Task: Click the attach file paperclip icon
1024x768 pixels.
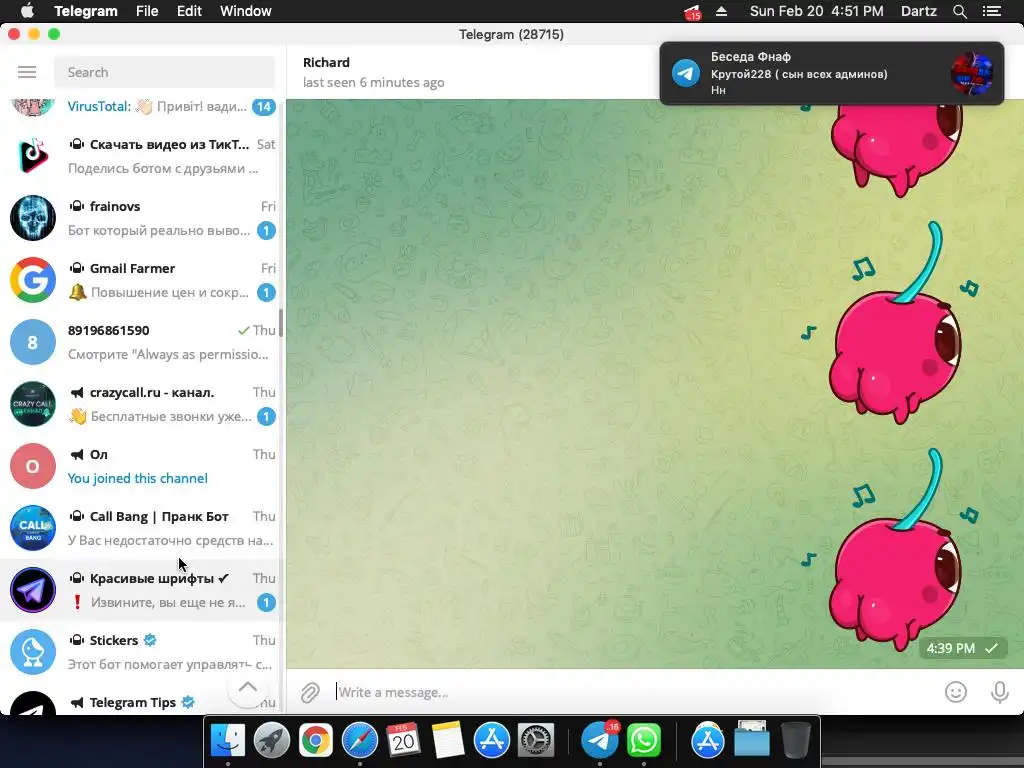Action: [310, 692]
